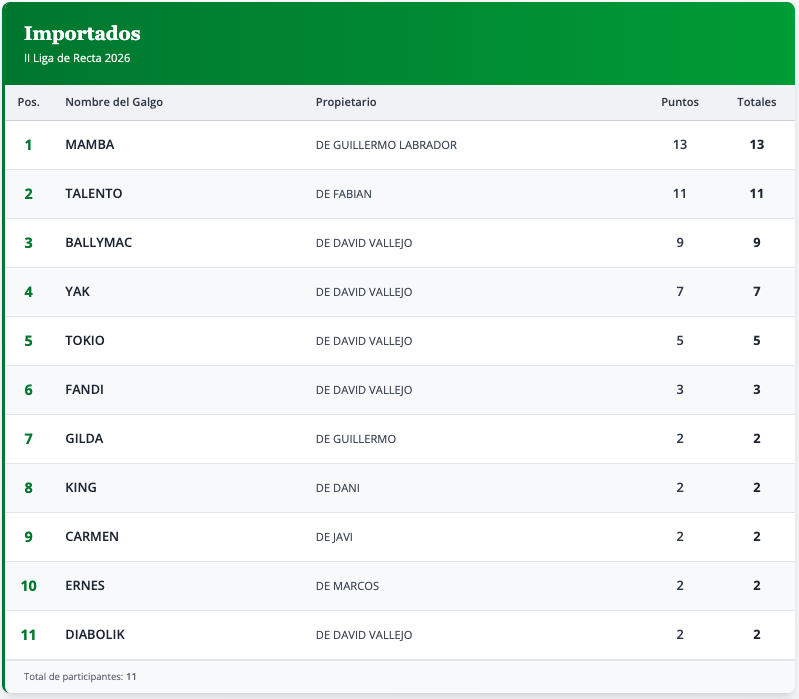The height and width of the screenshot is (699, 799).
Task: Click the CARMEN greyhound name
Action: tap(92, 537)
